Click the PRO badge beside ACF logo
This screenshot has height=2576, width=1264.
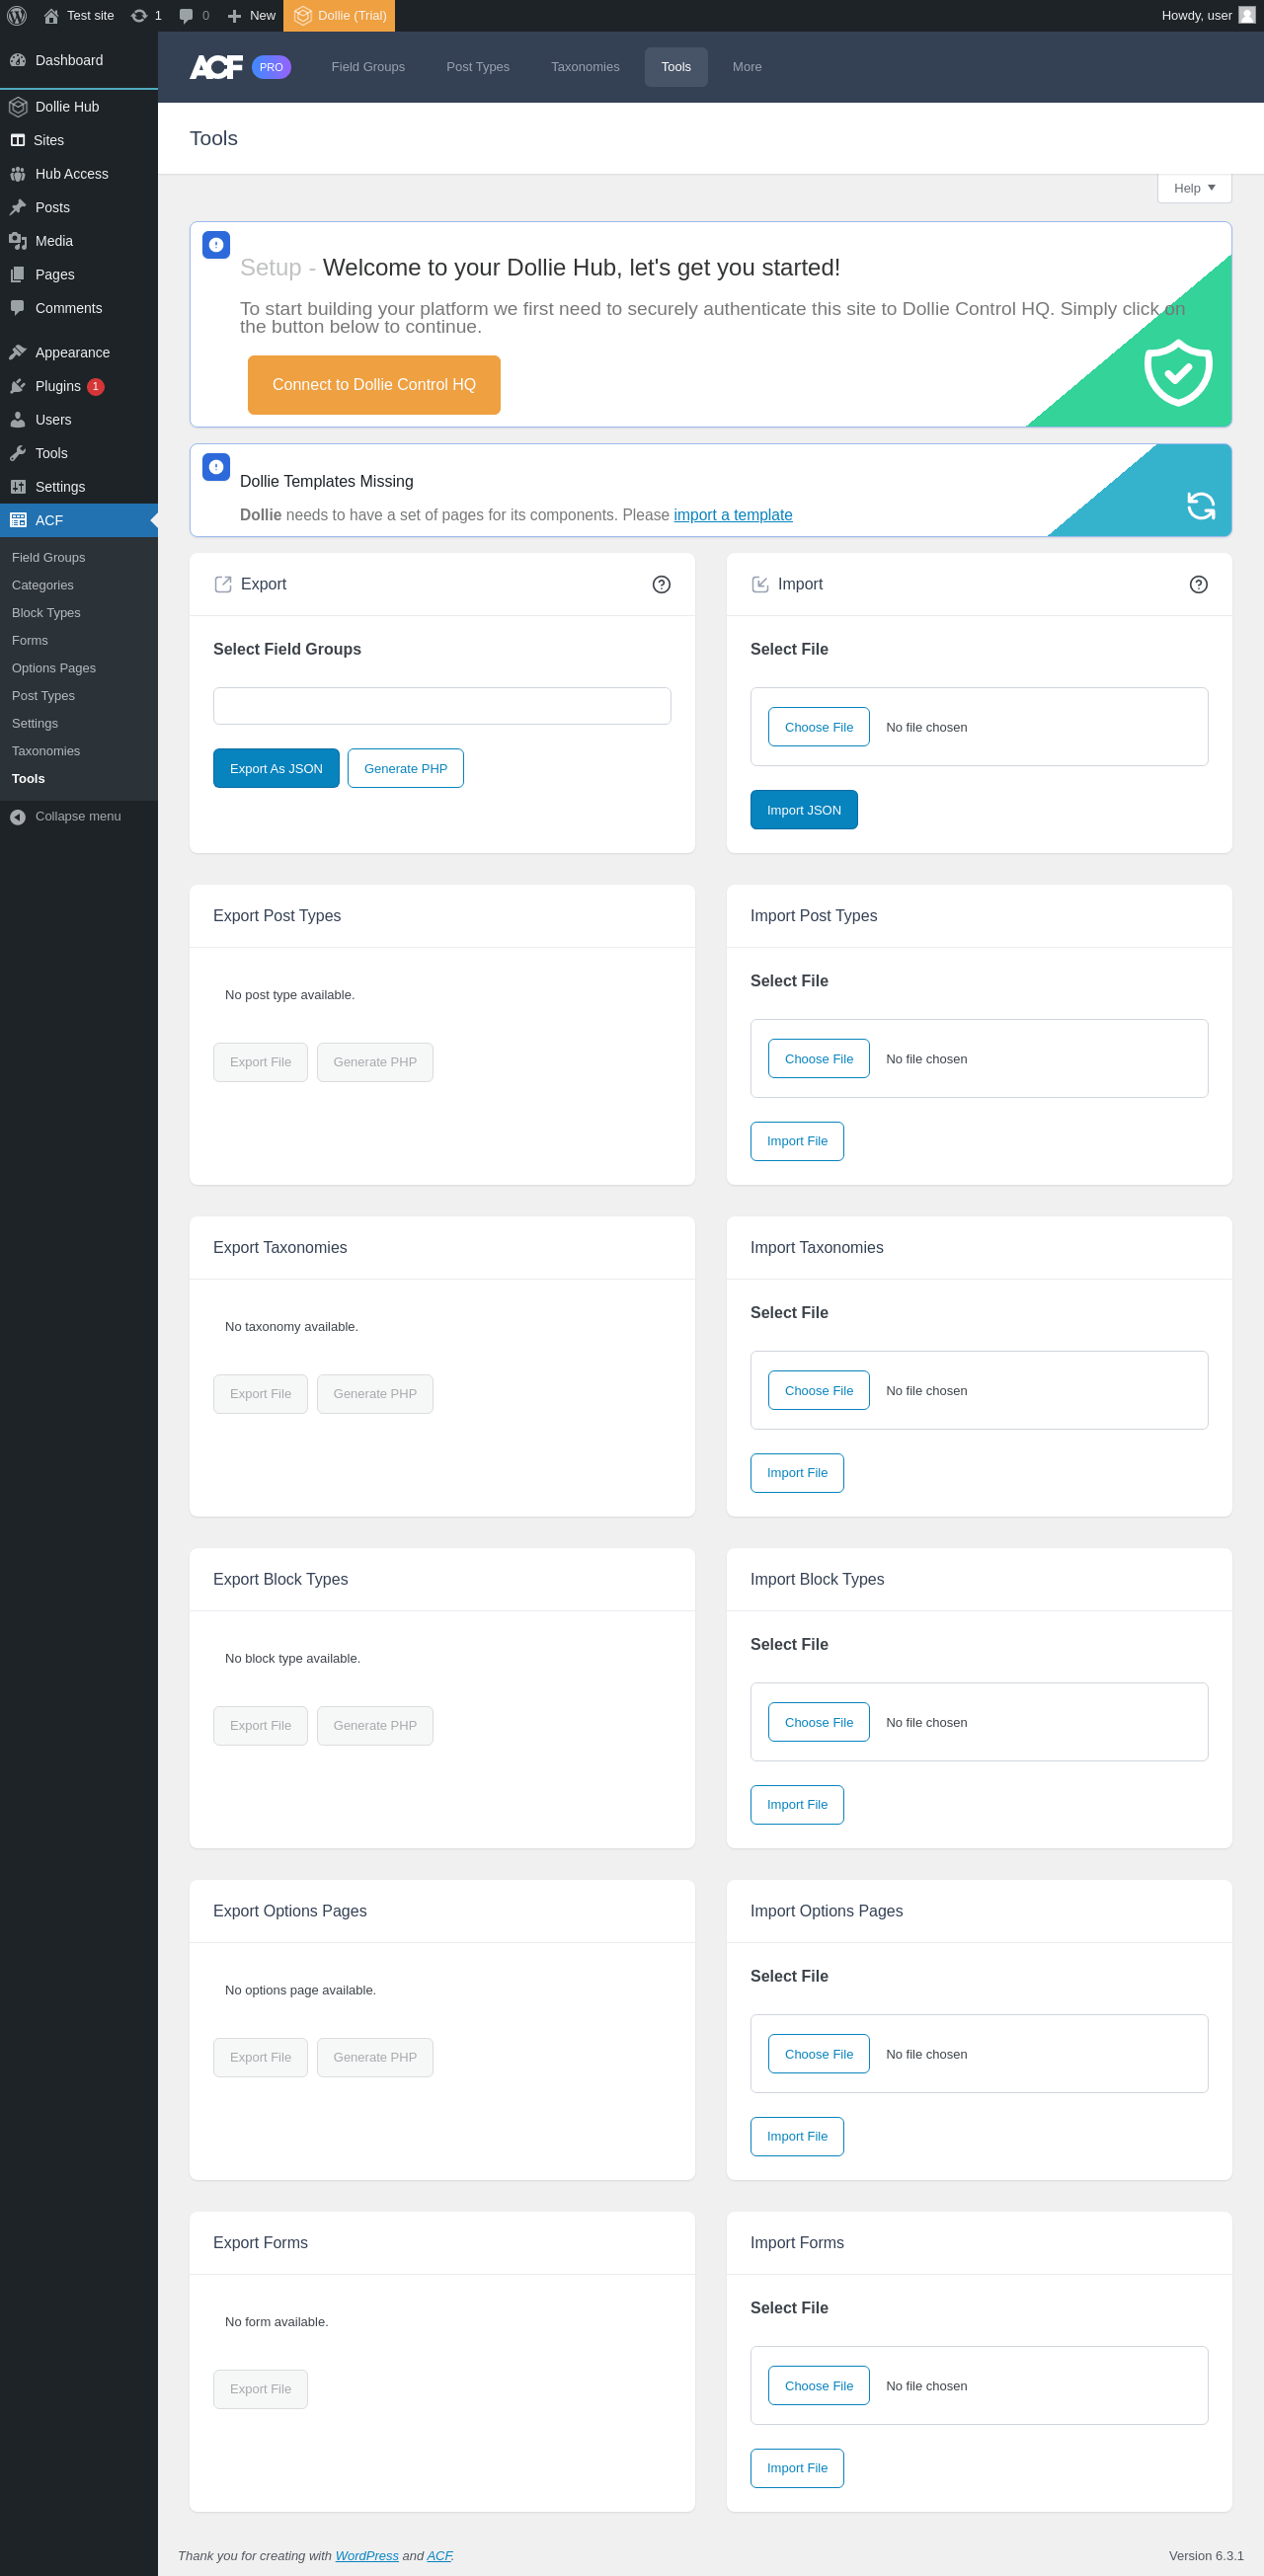(x=271, y=67)
